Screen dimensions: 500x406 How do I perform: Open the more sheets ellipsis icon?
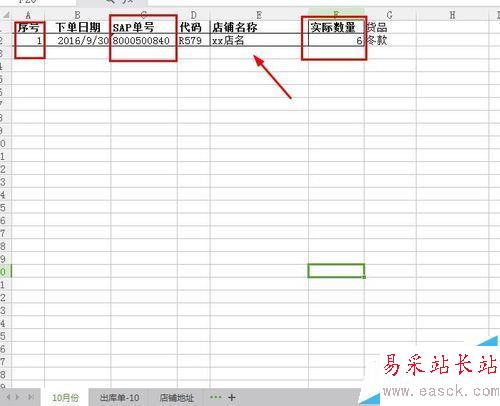[215, 397]
